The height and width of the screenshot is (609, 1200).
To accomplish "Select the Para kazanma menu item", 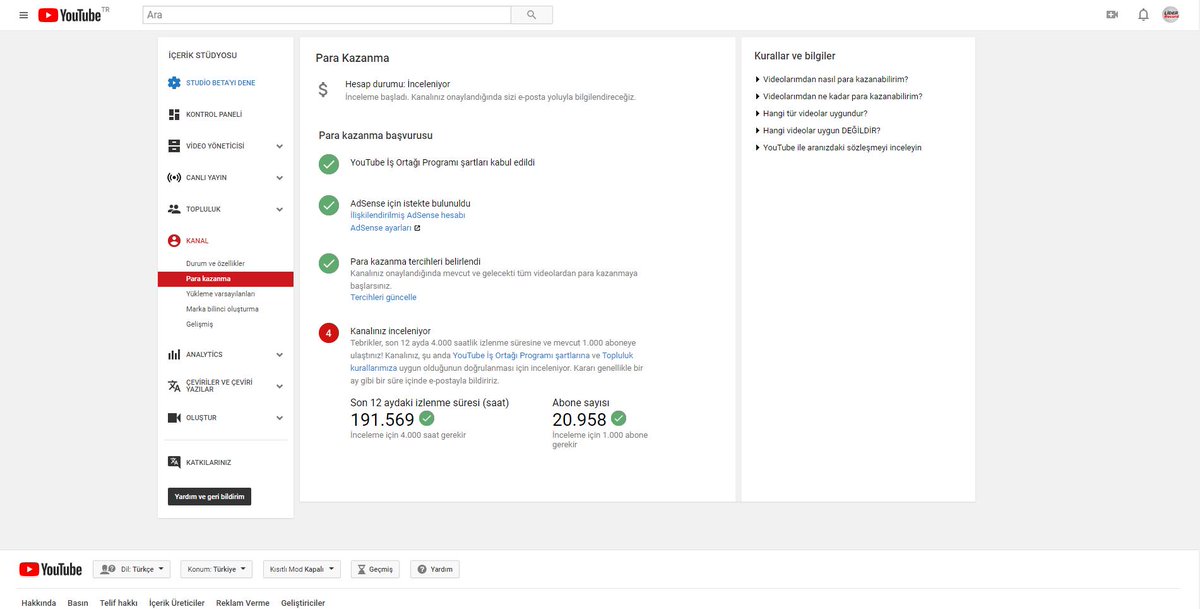I will pyautogui.click(x=226, y=278).
